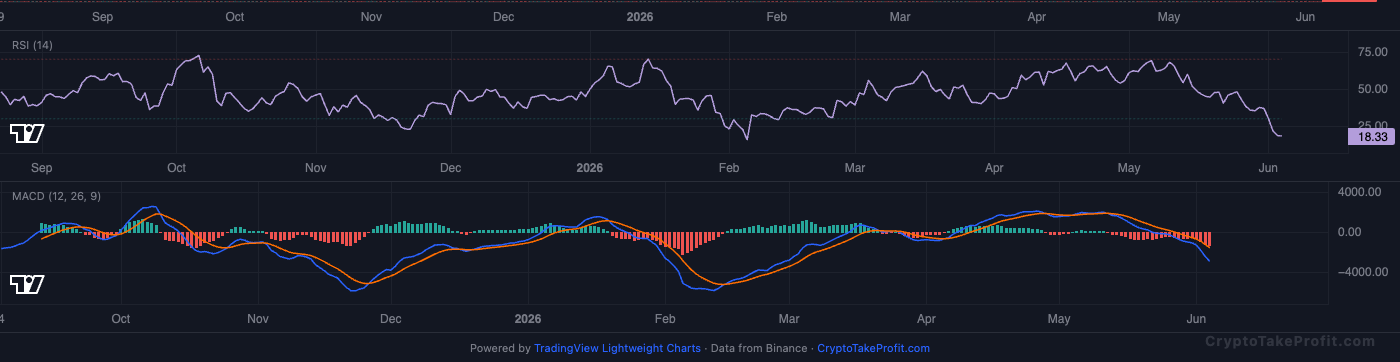1400x362 pixels.
Task: Click 2026 on the top chart time axis
Action: click(640, 17)
